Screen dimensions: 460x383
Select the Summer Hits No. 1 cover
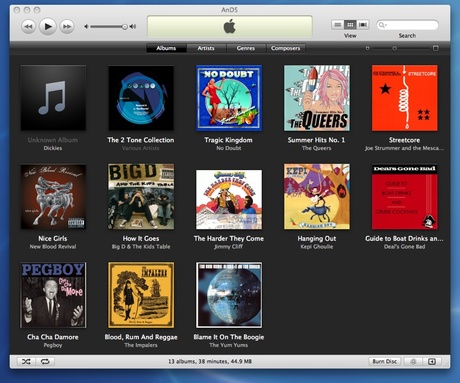(317, 98)
